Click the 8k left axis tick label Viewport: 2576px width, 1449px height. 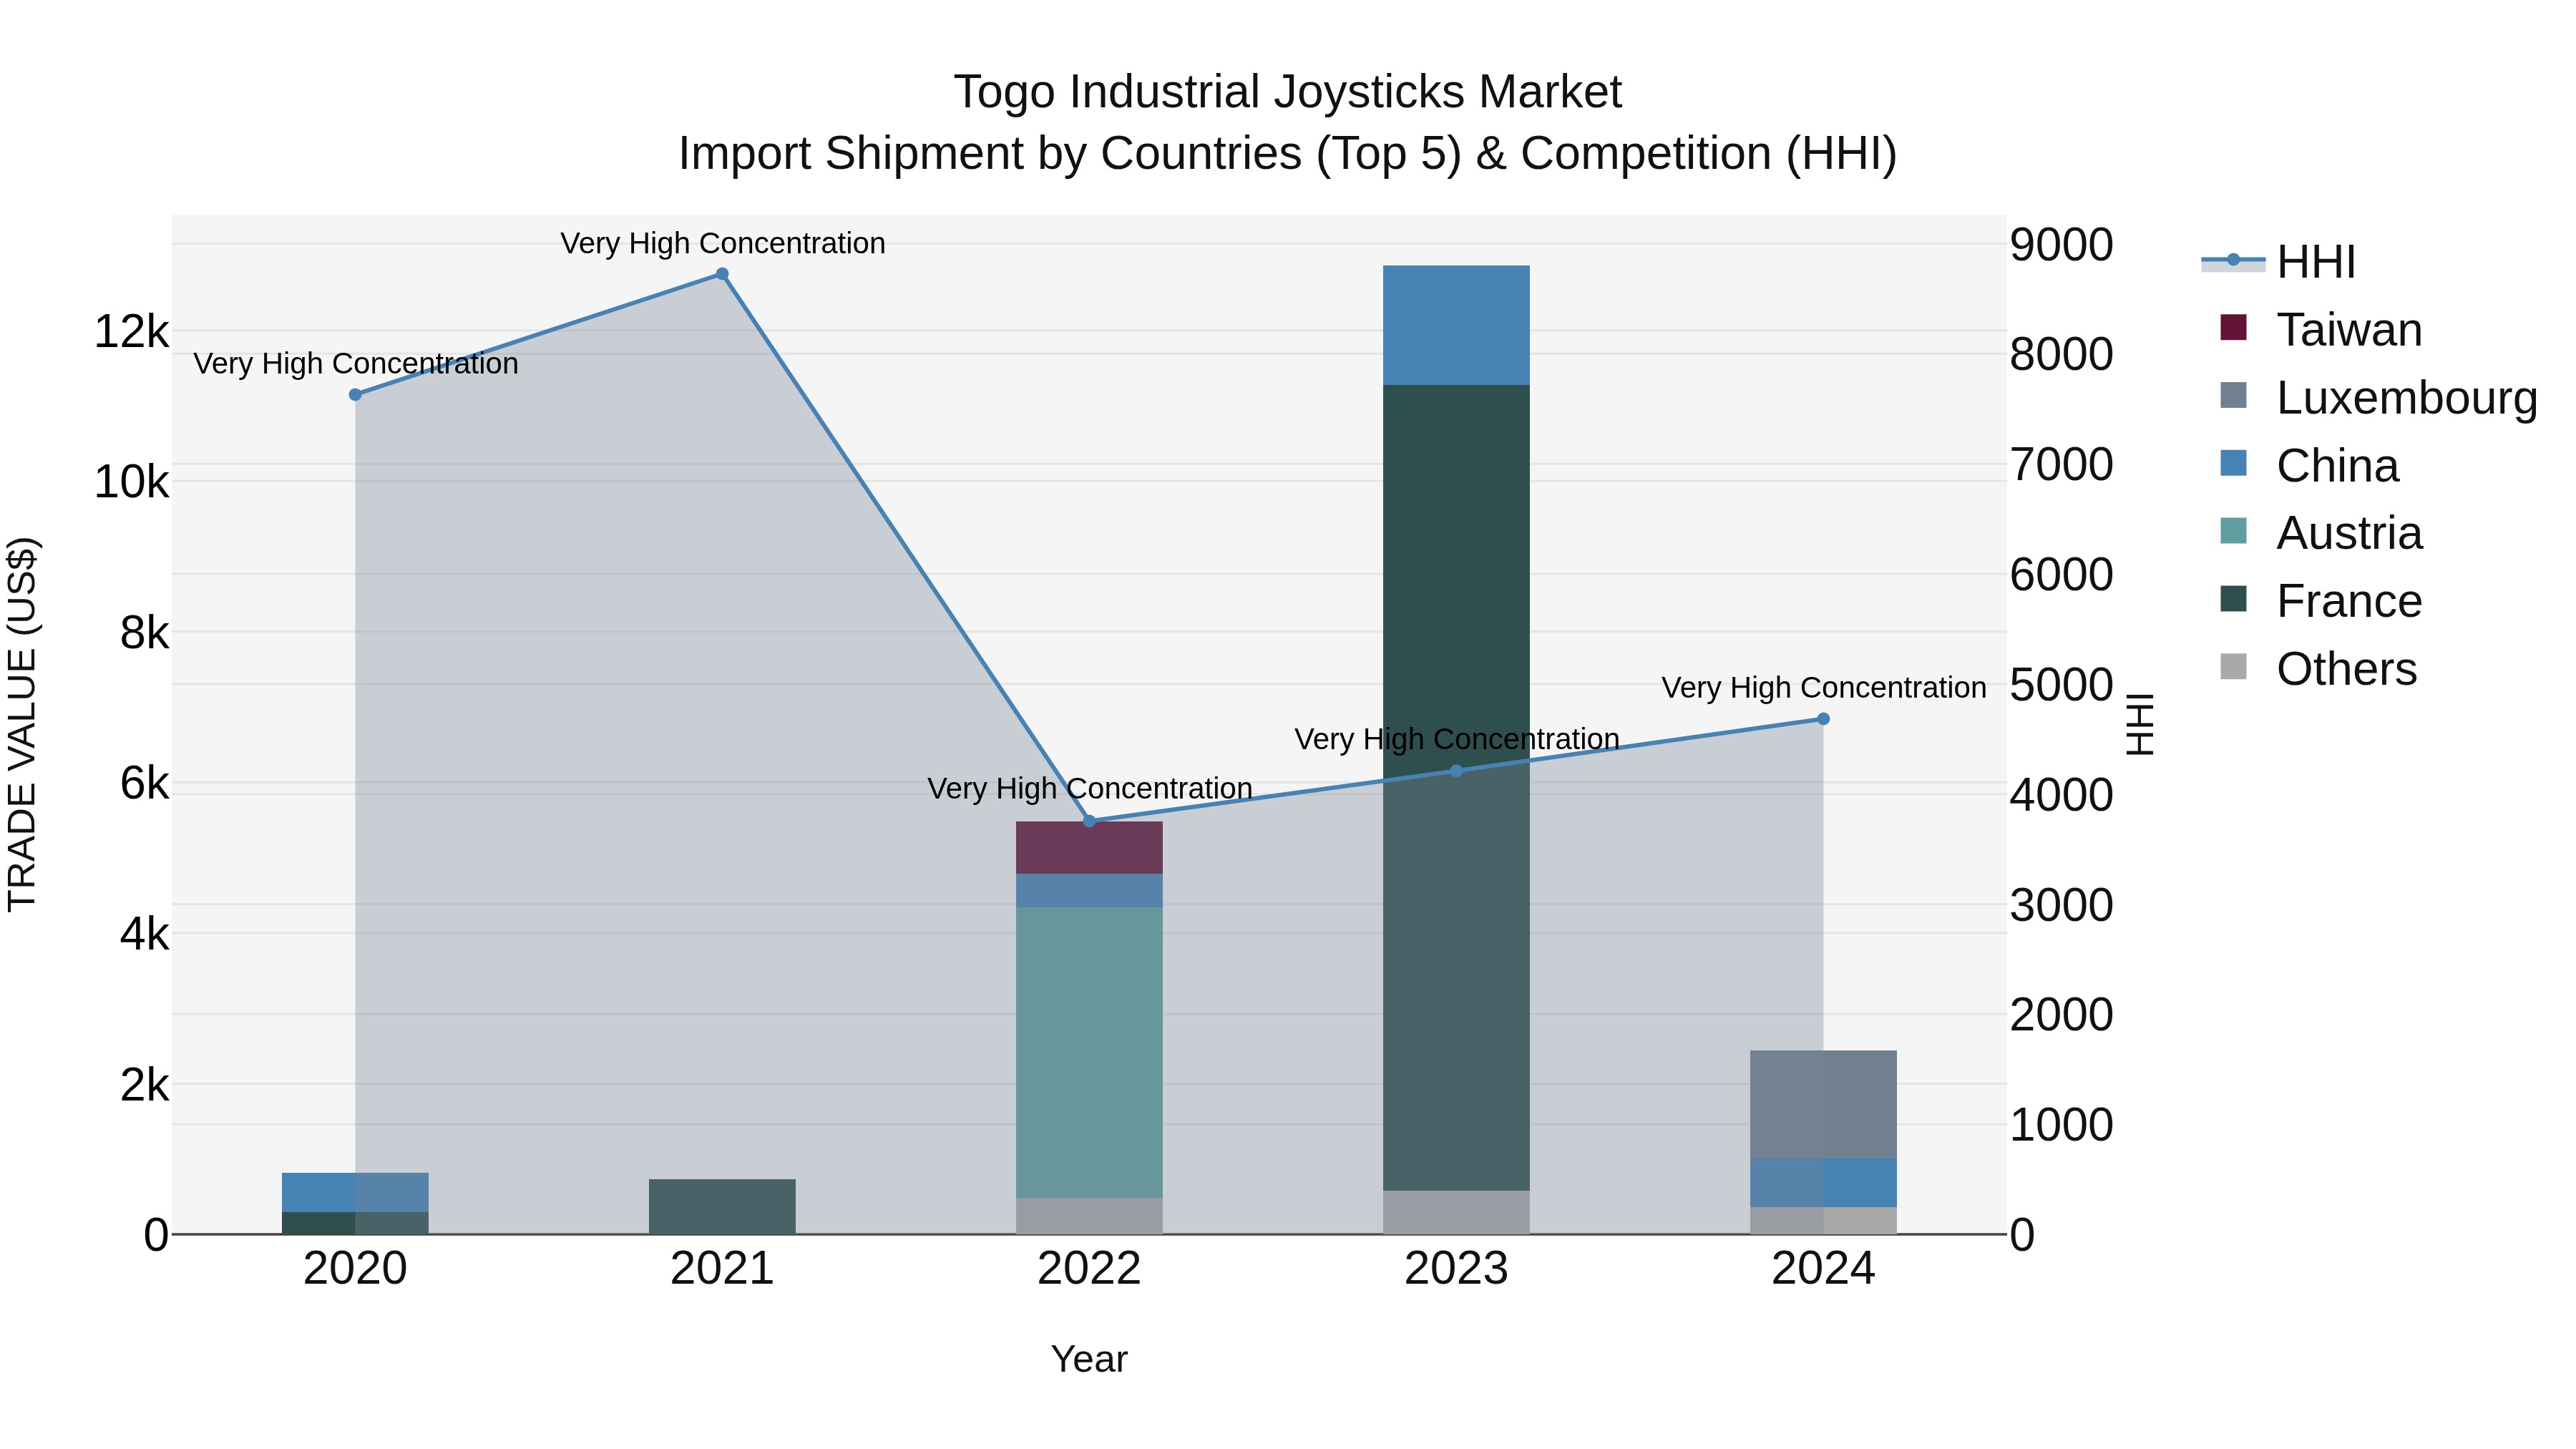[144, 633]
